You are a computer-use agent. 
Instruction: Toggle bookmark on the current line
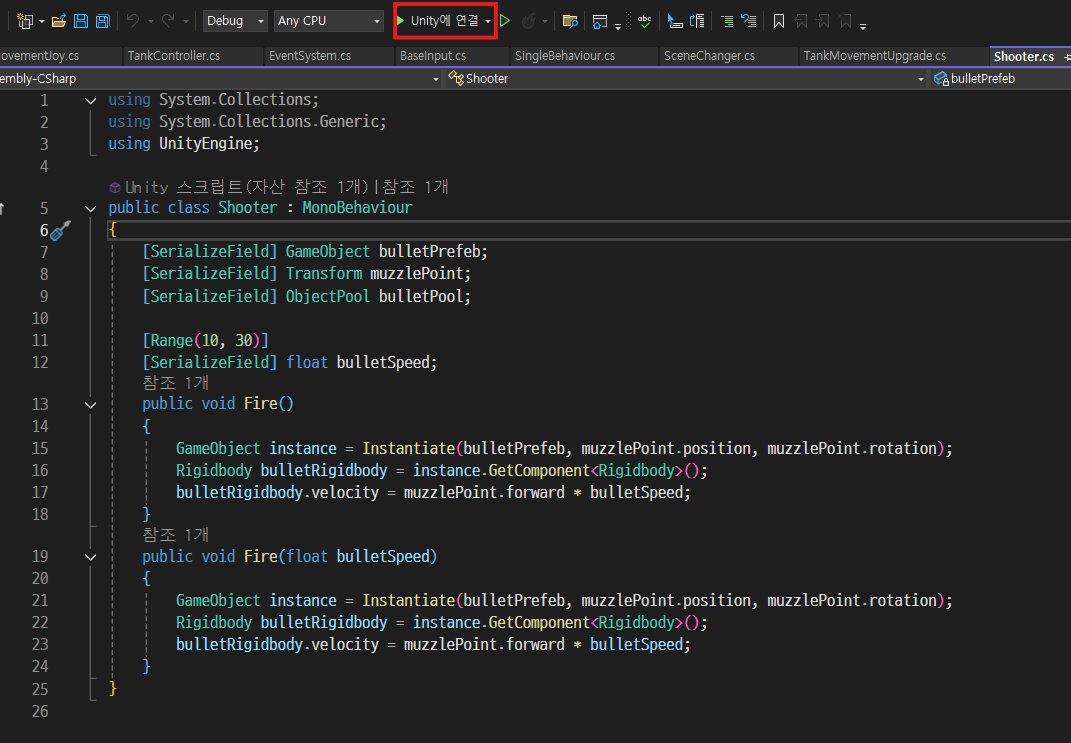coord(778,21)
